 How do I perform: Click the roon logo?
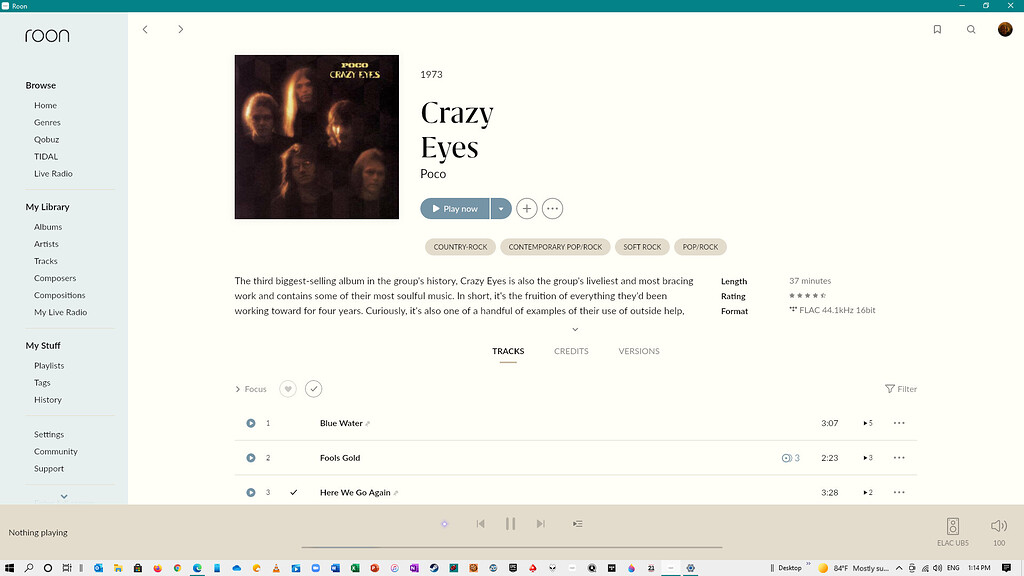47,36
